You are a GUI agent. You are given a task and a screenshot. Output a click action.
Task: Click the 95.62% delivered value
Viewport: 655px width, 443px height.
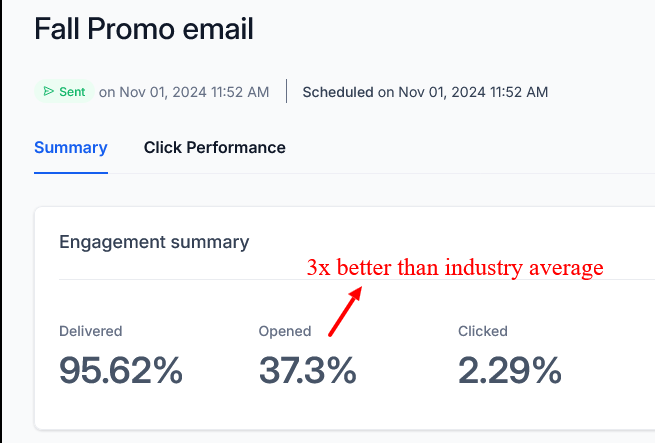pos(121,370)
